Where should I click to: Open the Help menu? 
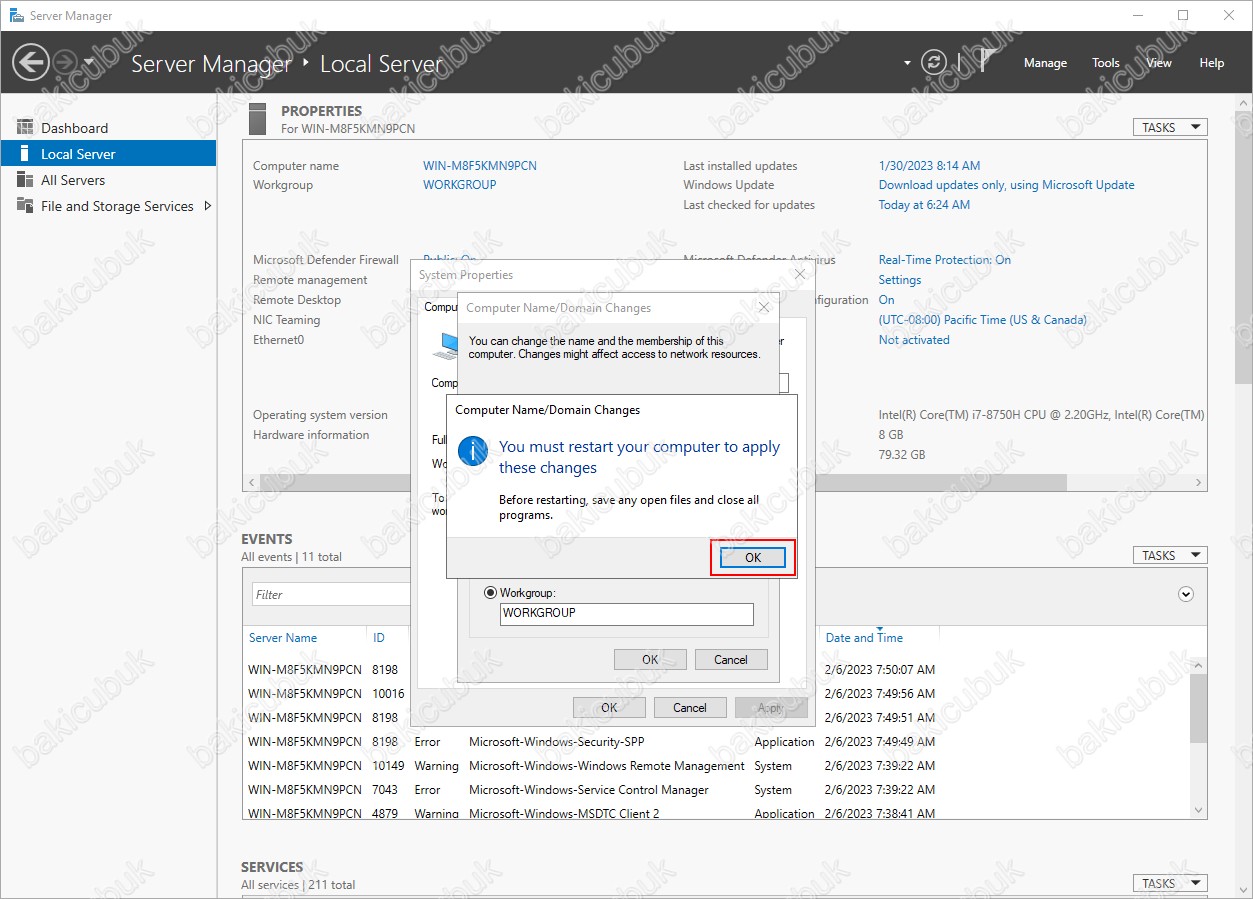(x=1212, y=63)
